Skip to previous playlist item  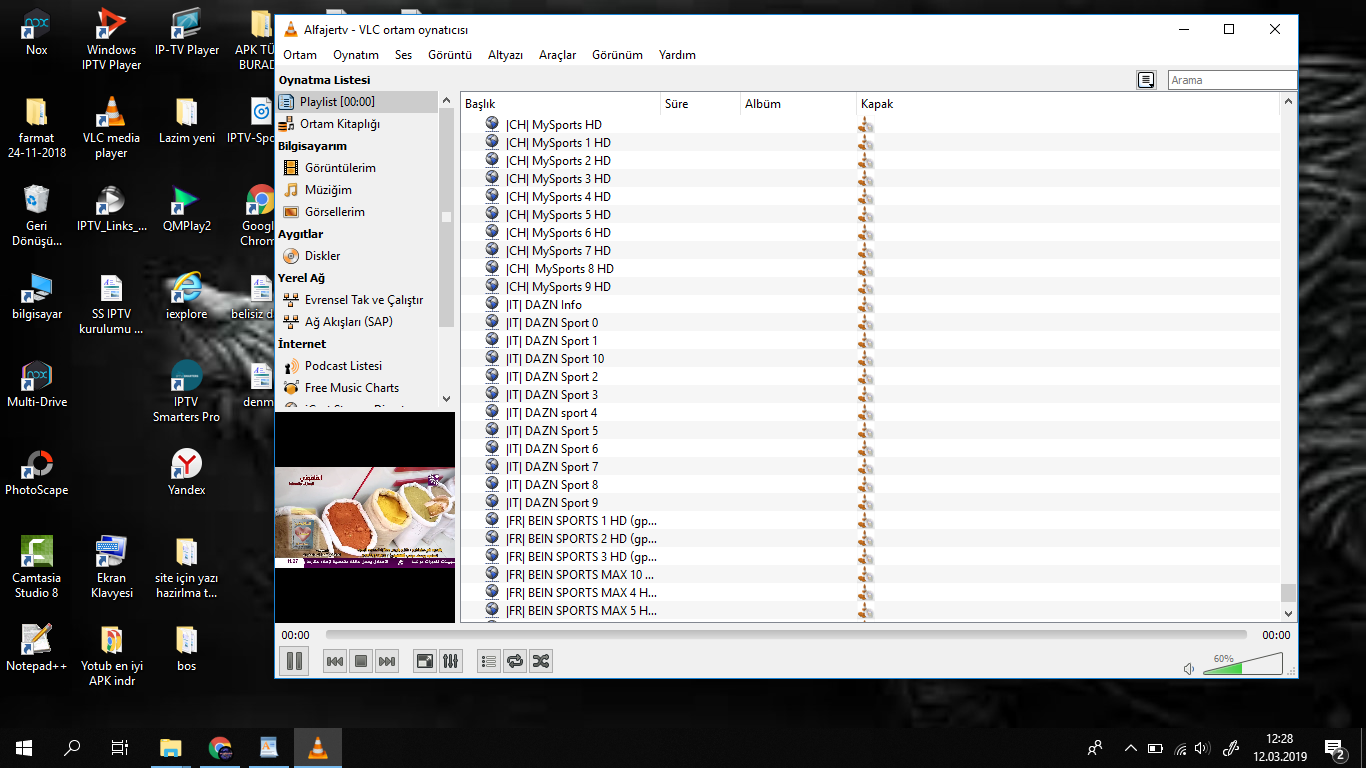[335, 661]
